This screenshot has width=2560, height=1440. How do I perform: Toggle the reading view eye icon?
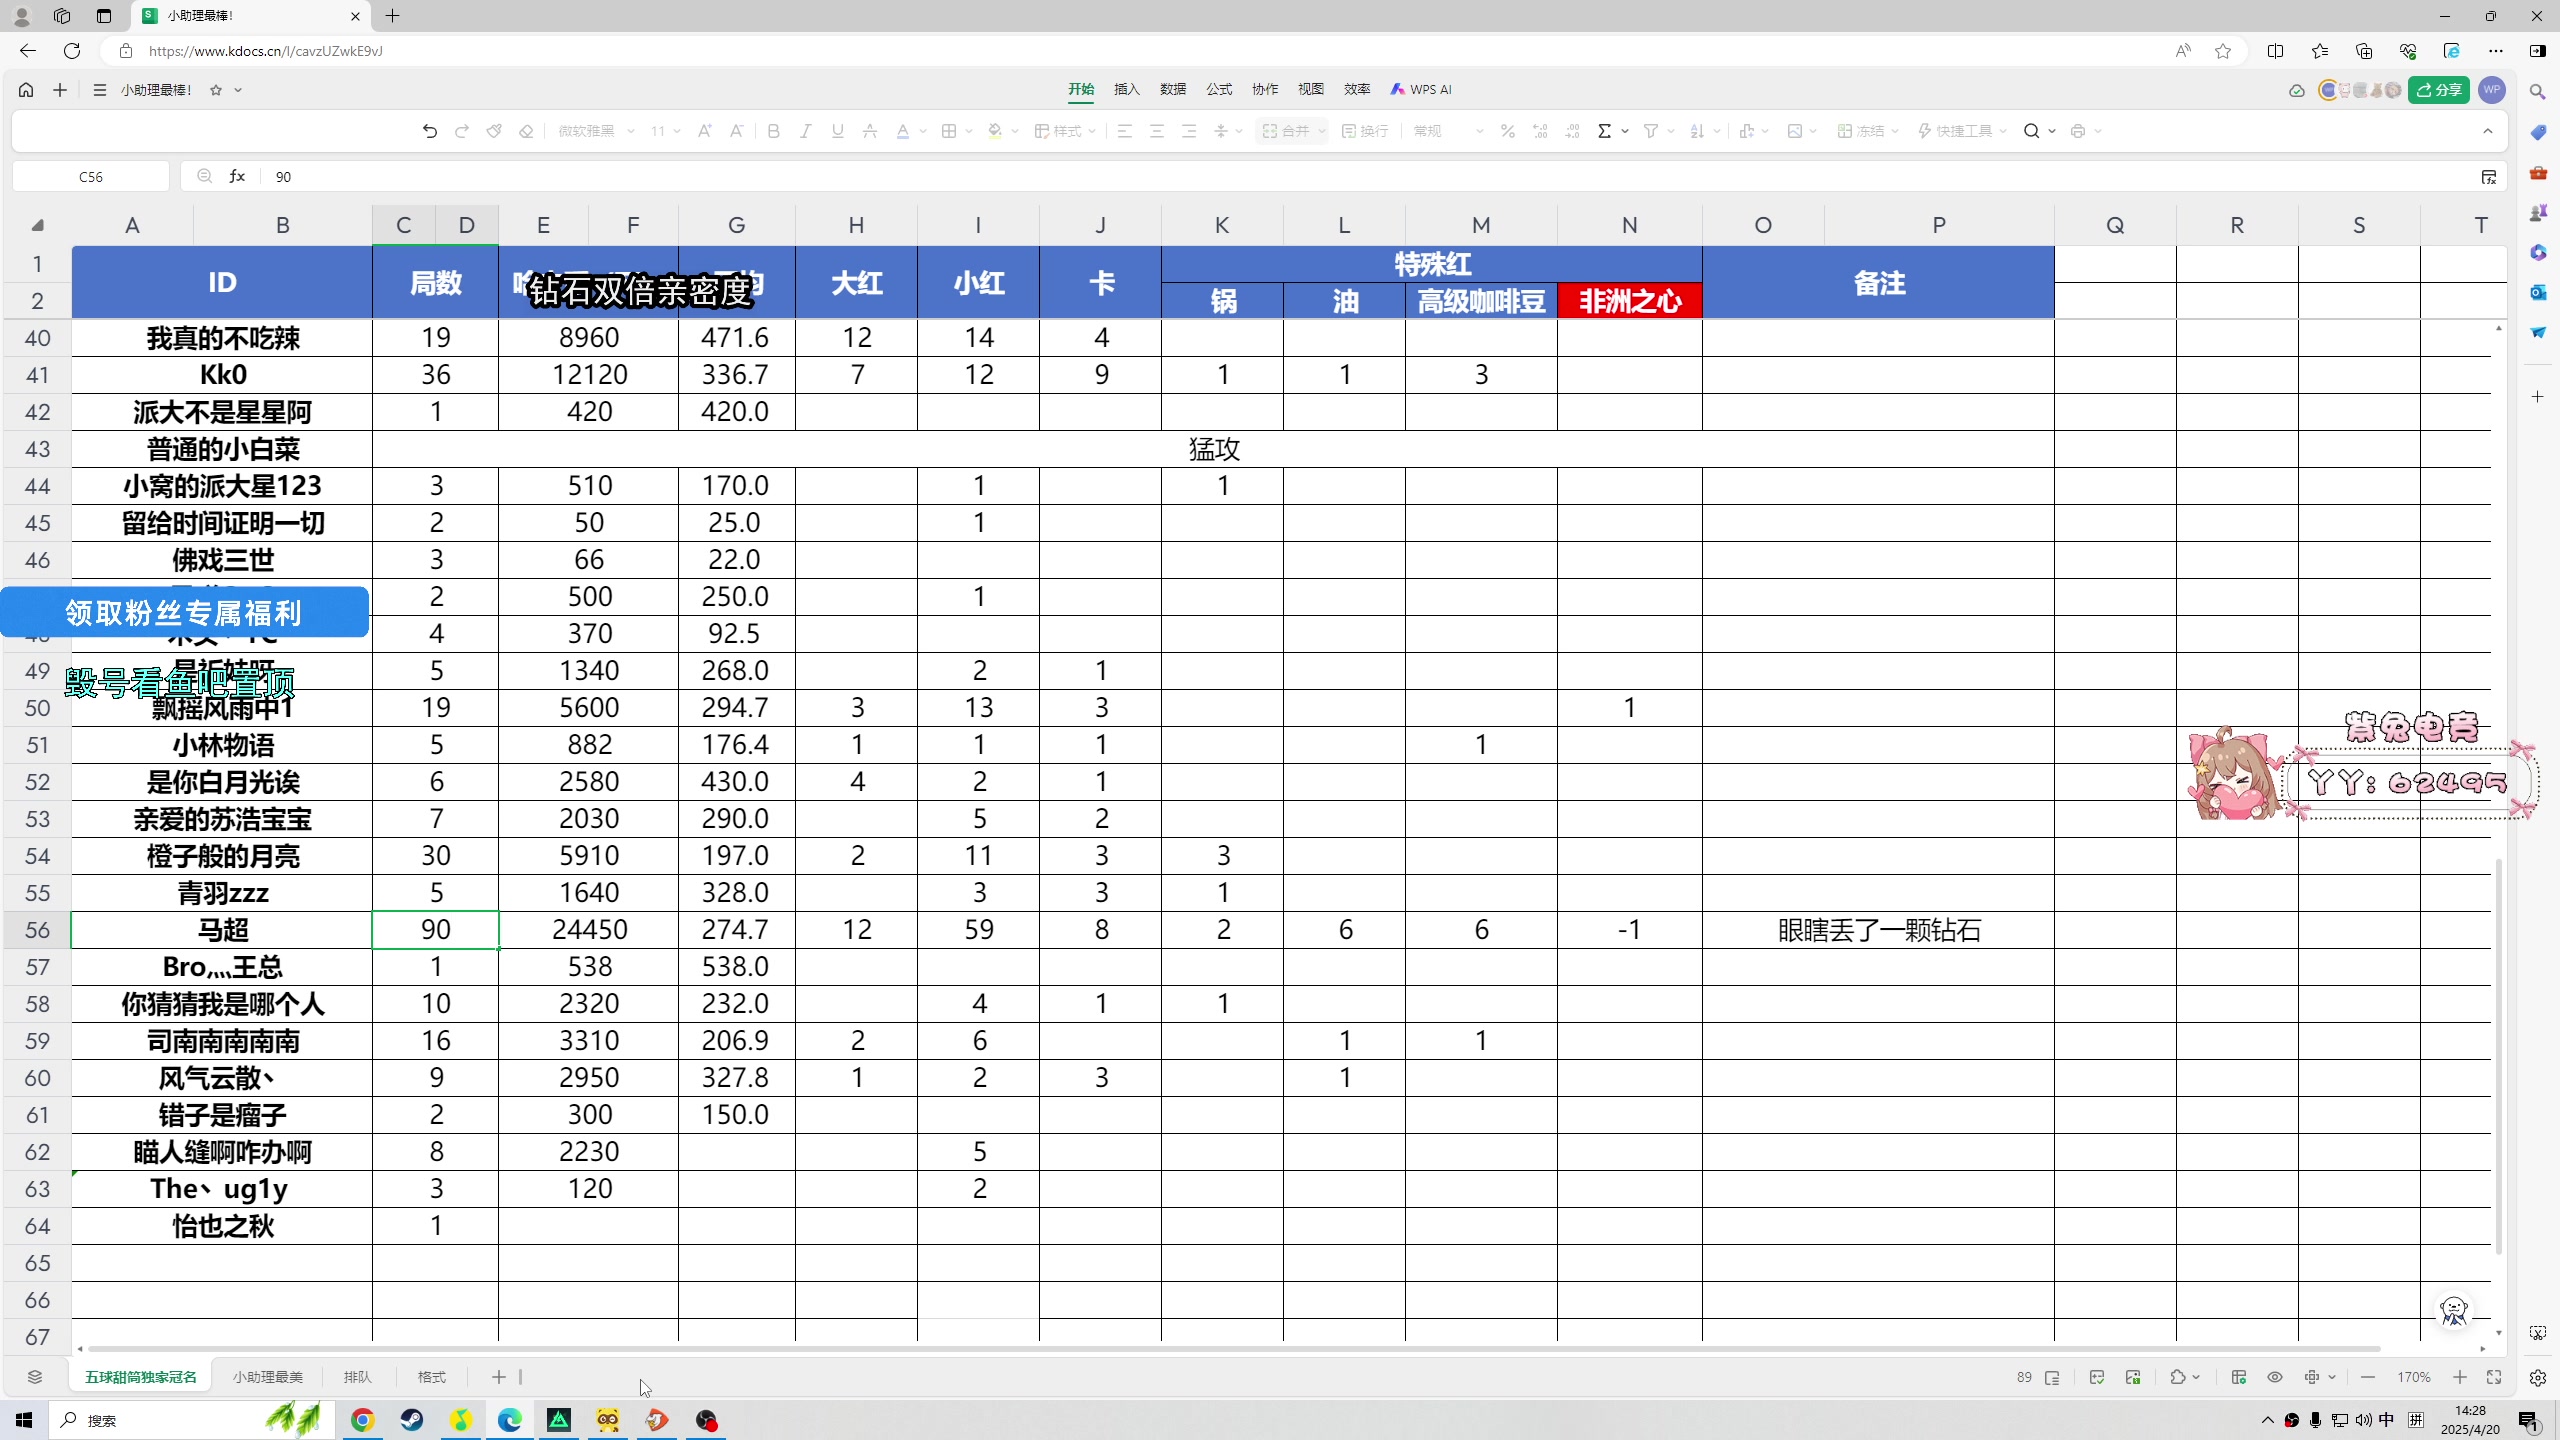point(2275,1377)
